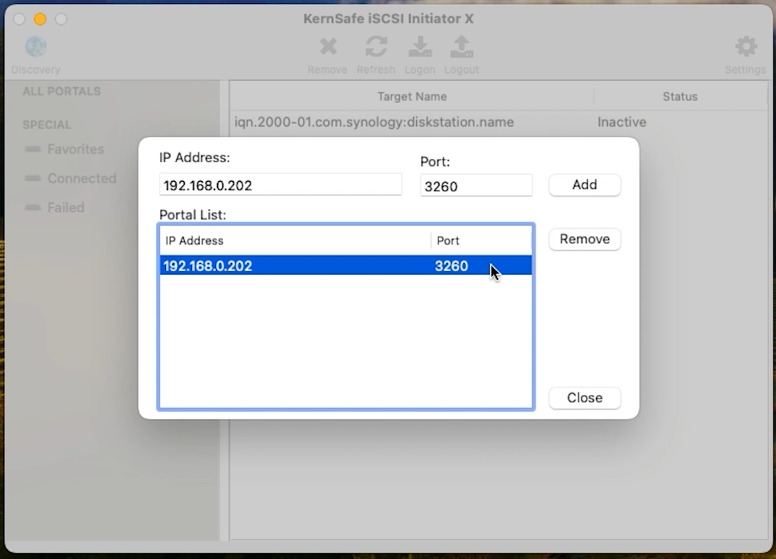Close the portal dialog with Close button
Image resolution: width=776 pixels, height=559 pixels.
click(584, 398)
